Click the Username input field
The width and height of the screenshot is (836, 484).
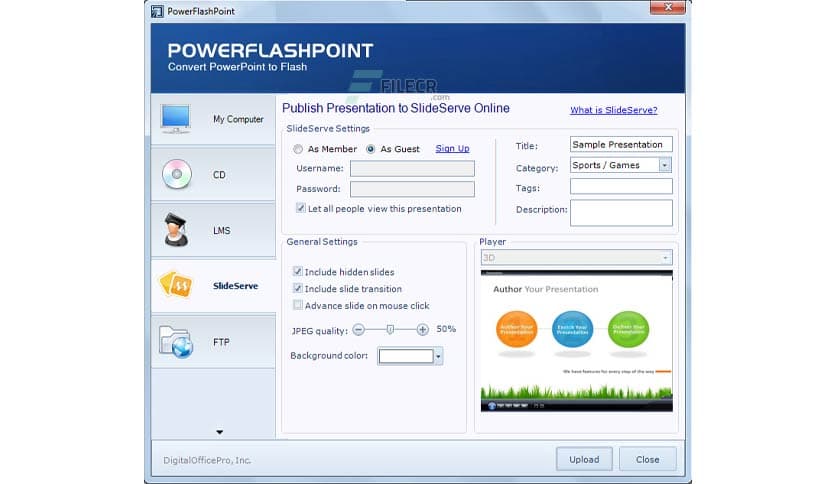[412, 168]
